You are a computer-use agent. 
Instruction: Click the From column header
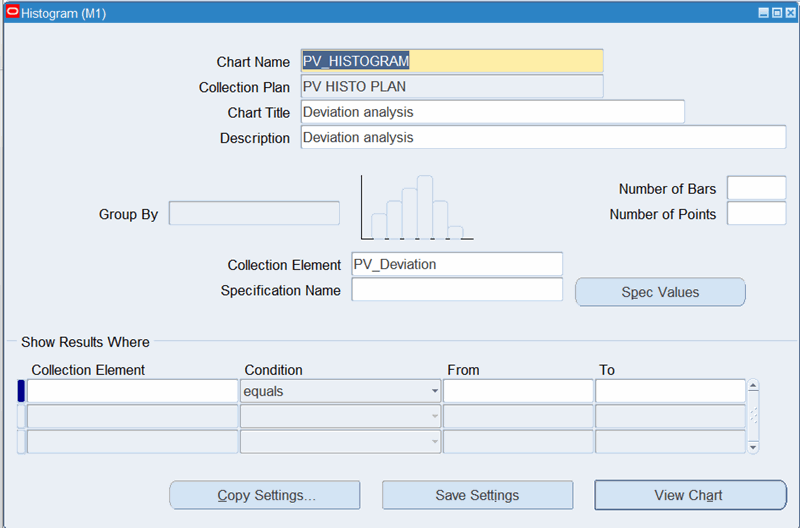pyautogui.click(x=463, y=370)
